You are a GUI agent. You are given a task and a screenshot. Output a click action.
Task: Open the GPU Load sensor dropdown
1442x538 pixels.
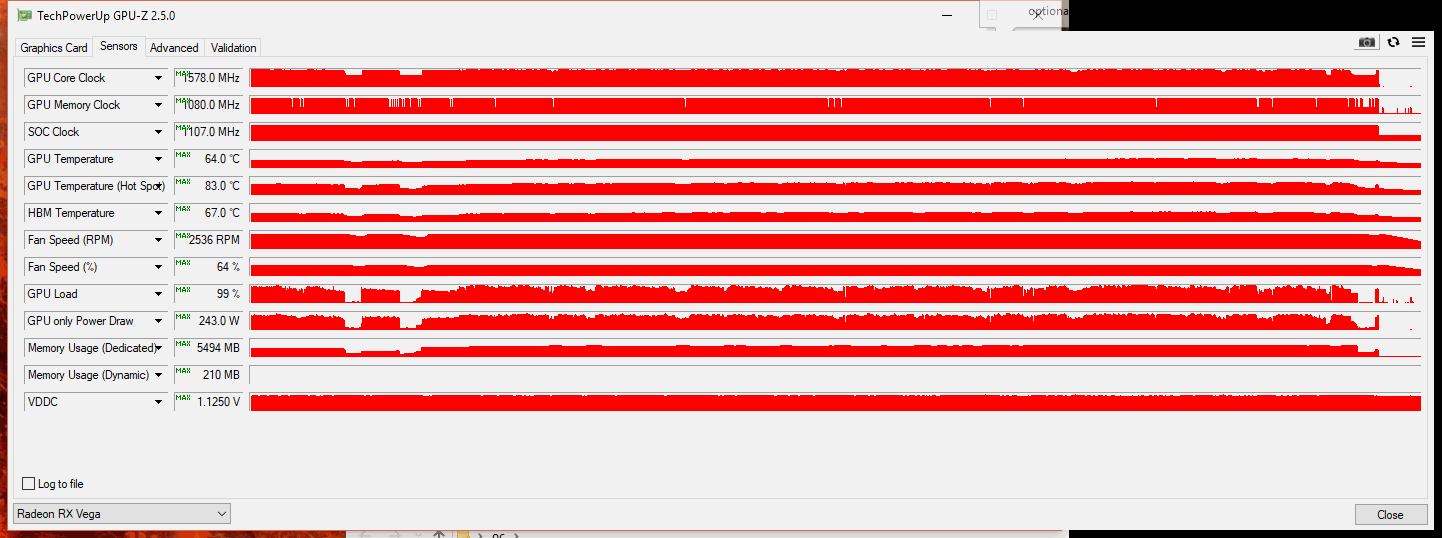pyautogui.click(x=158, y=294)
